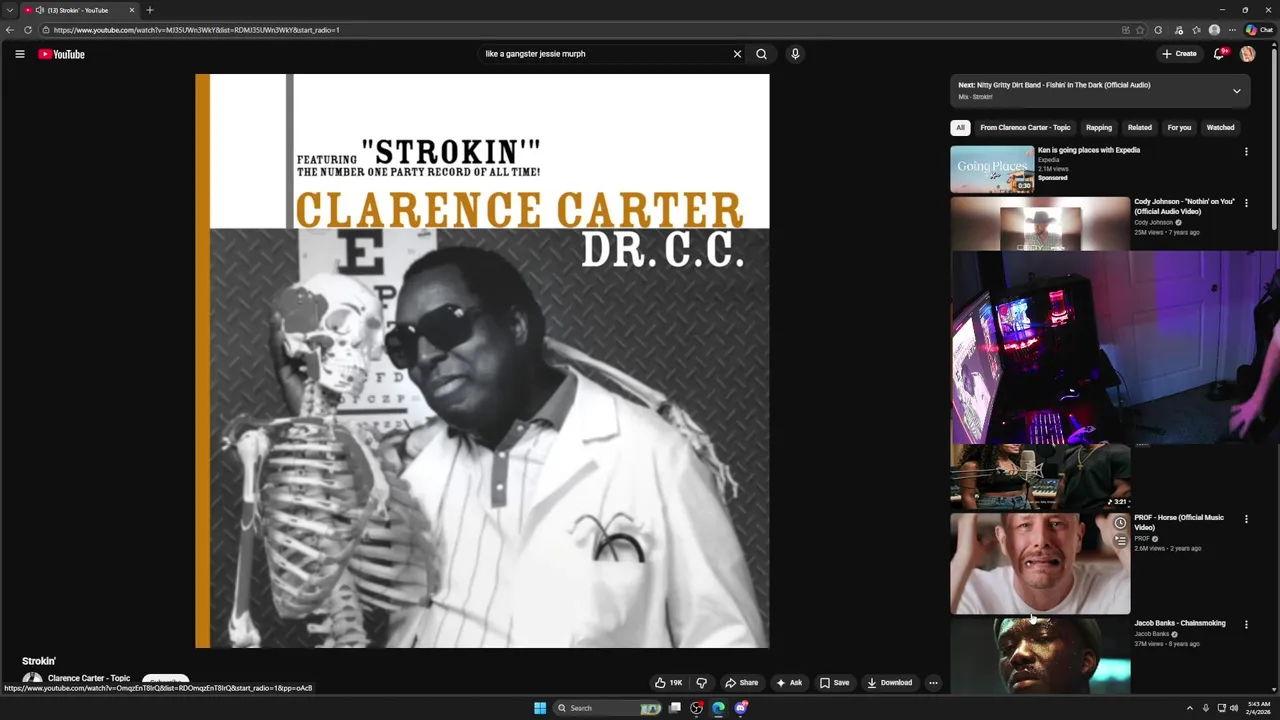The height and width of the screenshot is (720, 1280).
Task: Open more actions ellipsis below the video
Action: [x=933, y=683]
